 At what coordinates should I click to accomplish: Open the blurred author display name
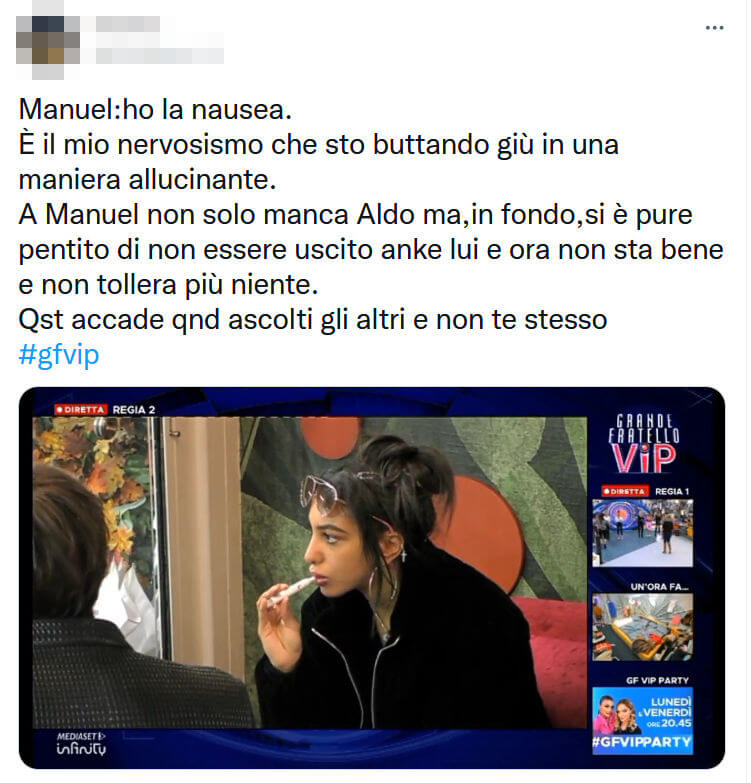[x=128, y=24]
